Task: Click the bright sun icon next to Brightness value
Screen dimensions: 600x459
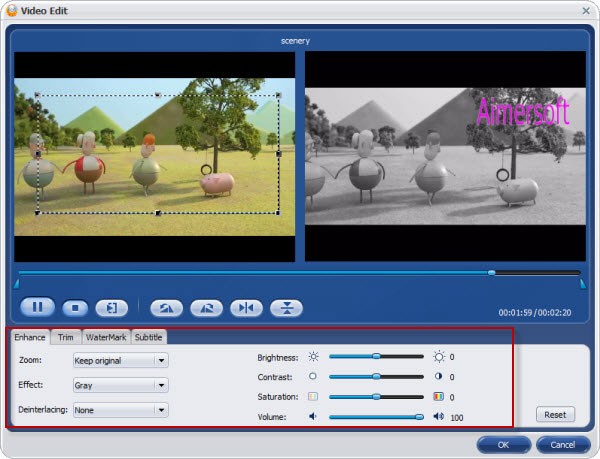Action: (439, 357)
